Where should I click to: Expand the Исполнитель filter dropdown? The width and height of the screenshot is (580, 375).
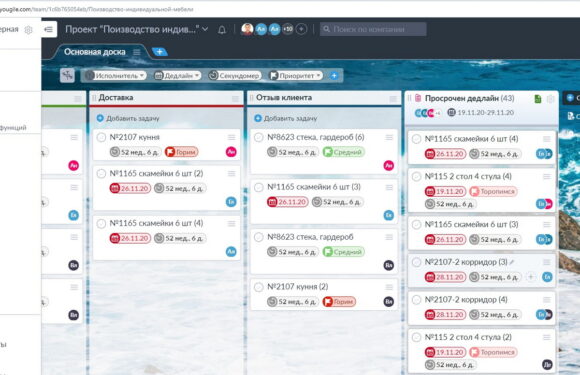pos(115,75)
